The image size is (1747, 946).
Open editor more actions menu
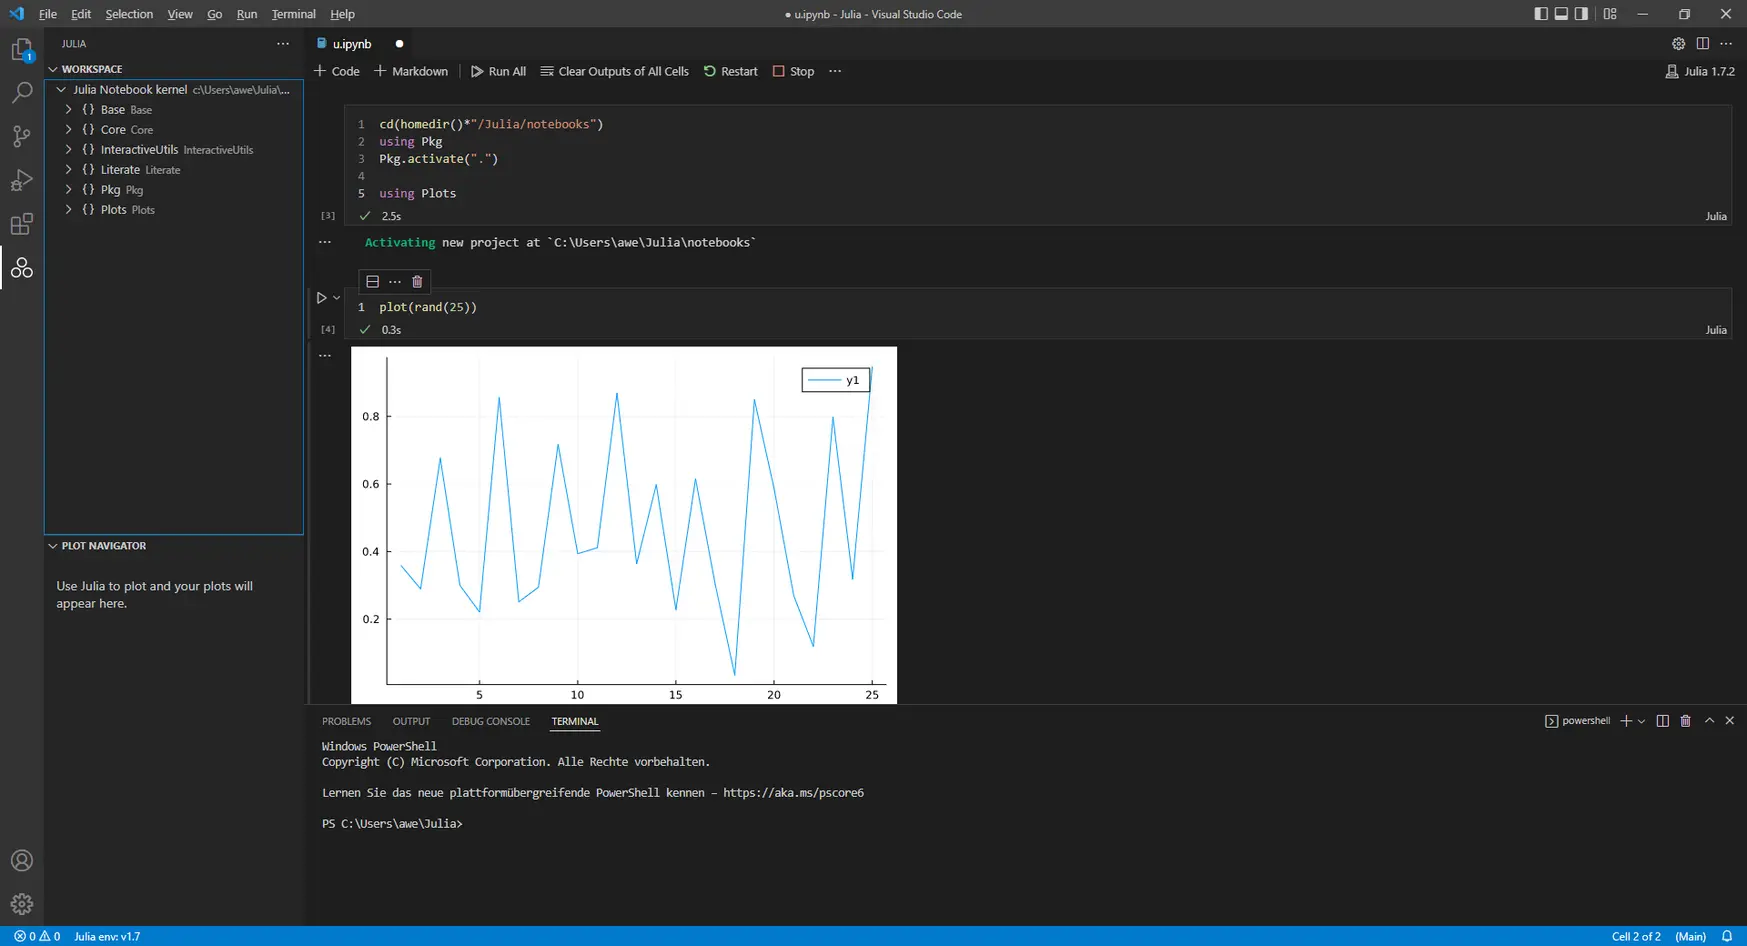pos(1726,44)
